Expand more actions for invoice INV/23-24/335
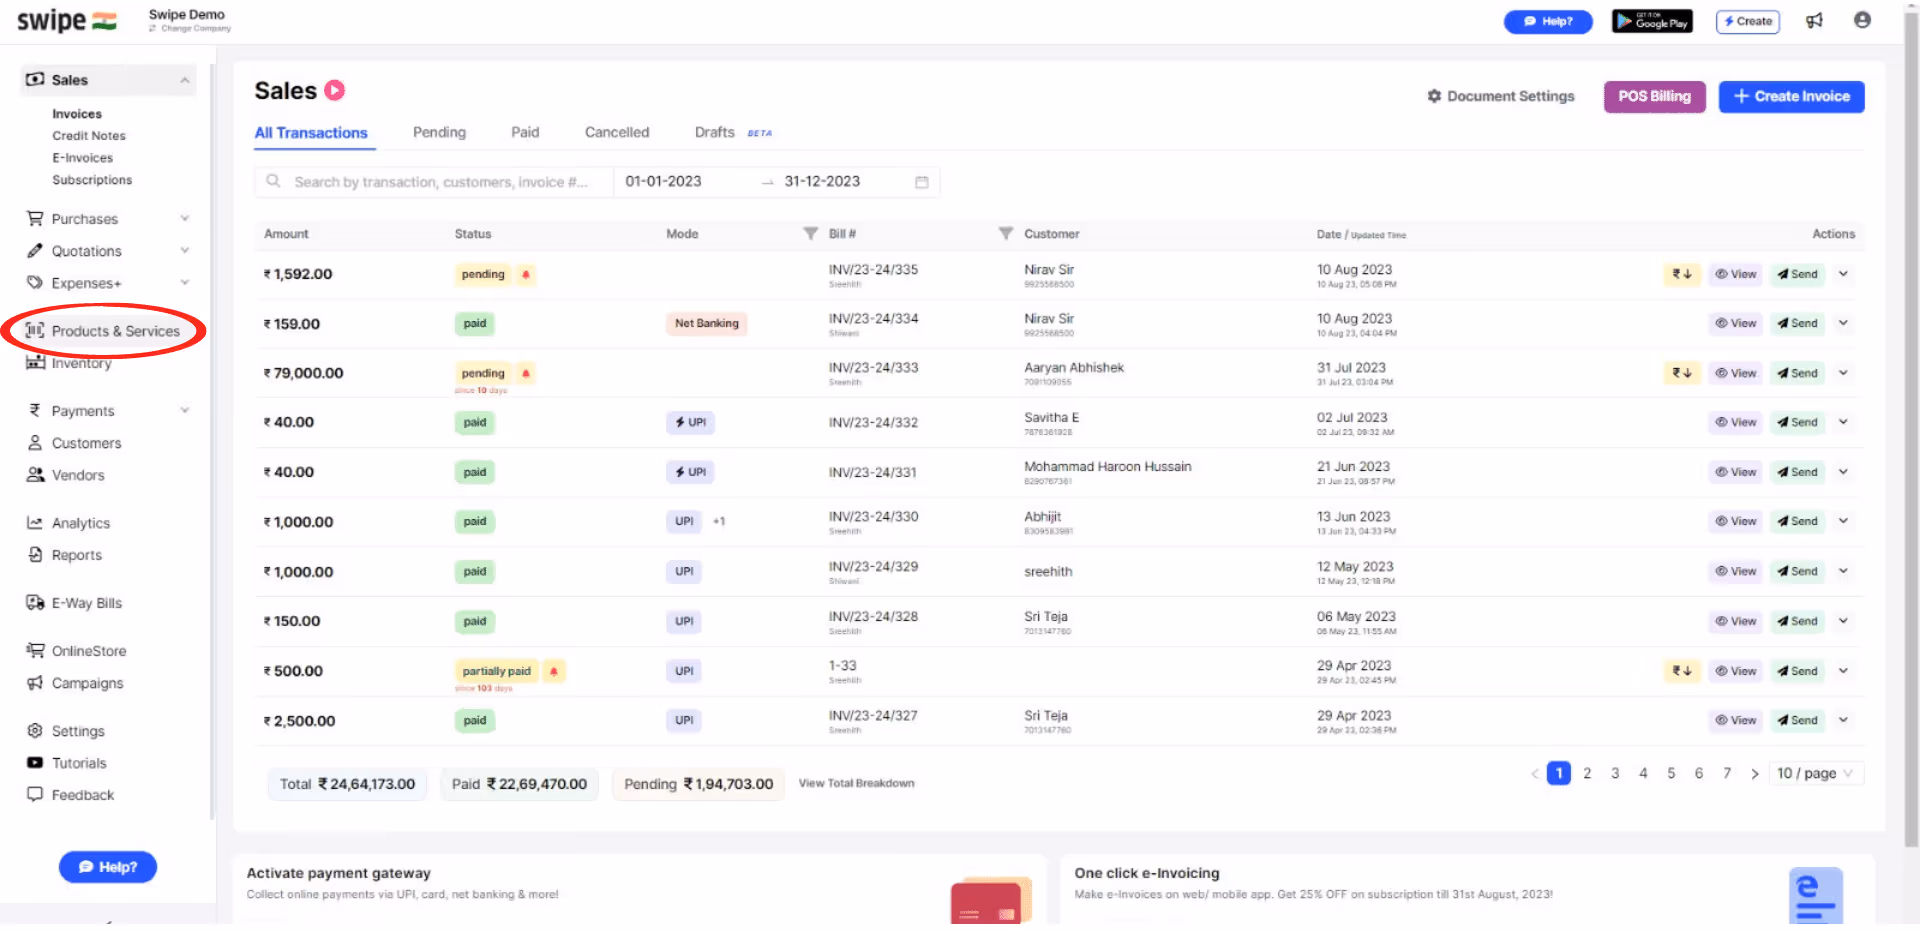Screen dimensions: 1920x930 click(1843, 274)
